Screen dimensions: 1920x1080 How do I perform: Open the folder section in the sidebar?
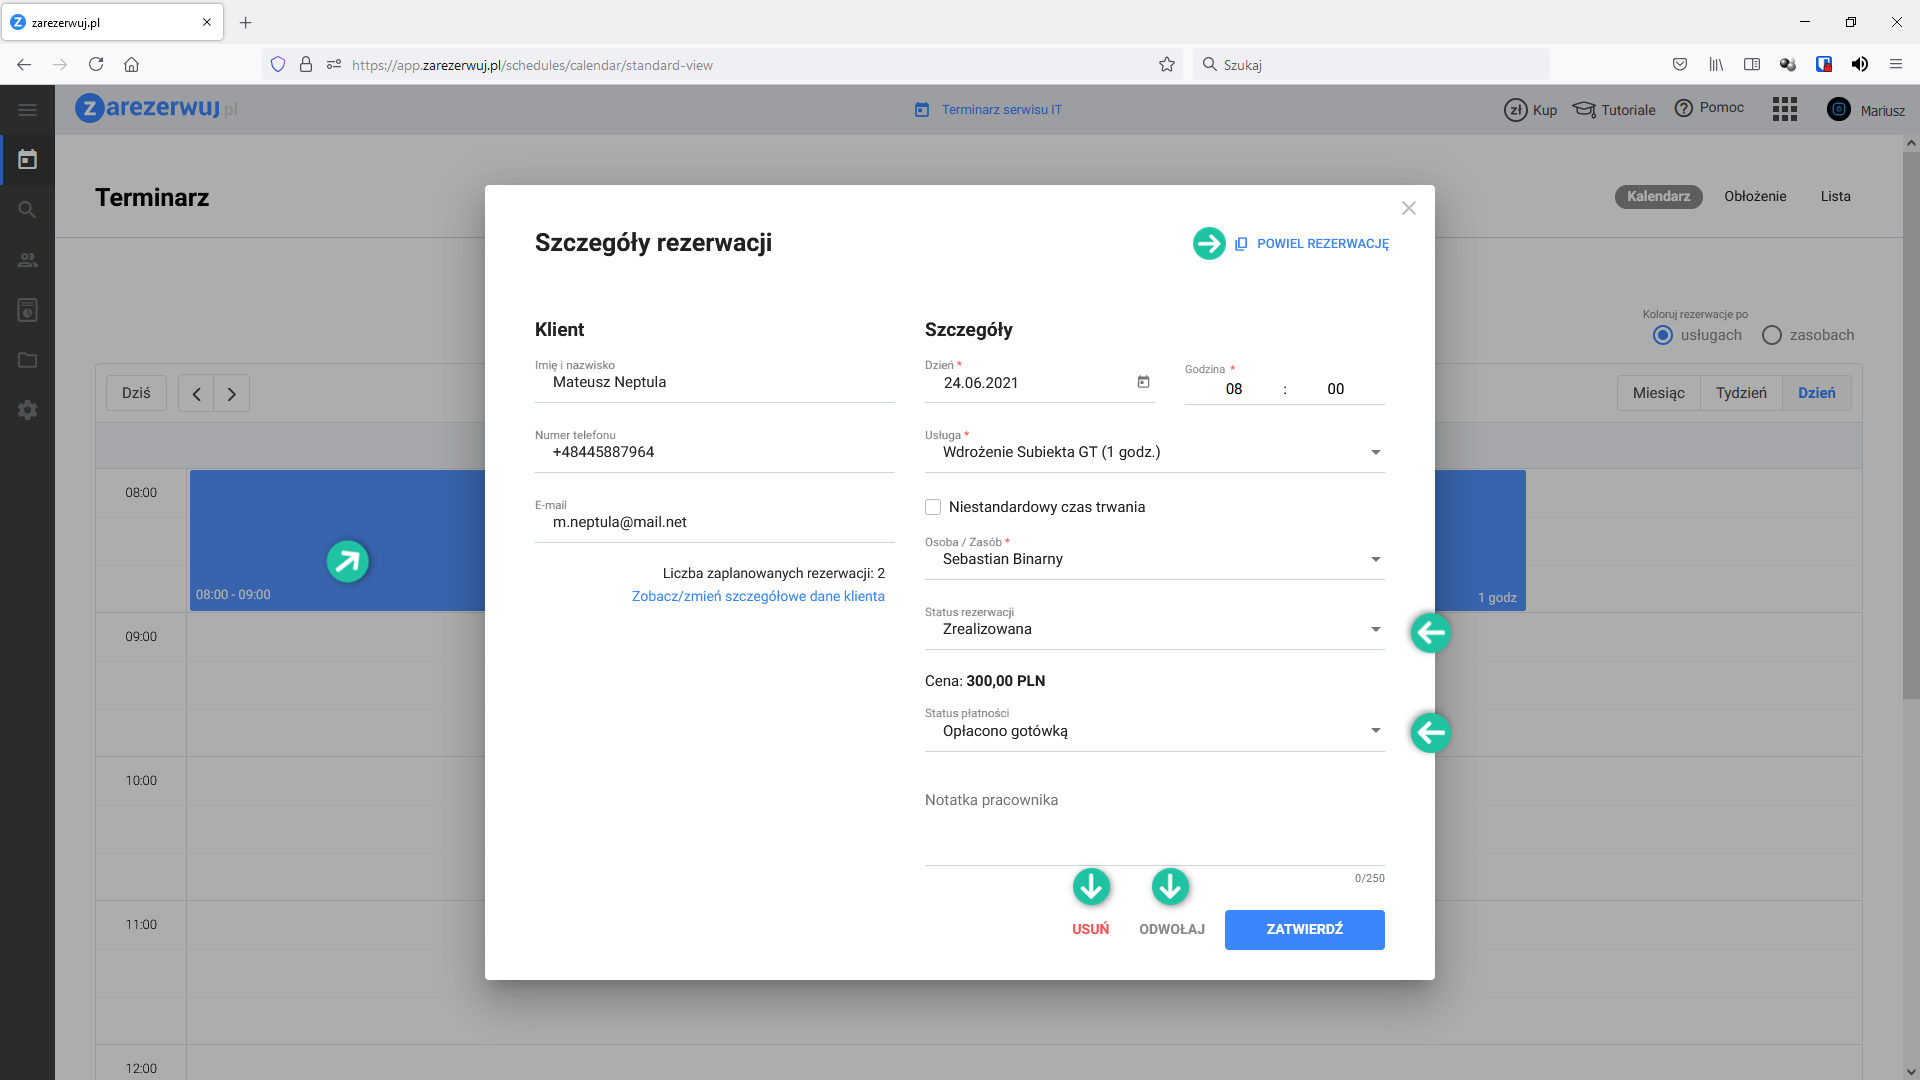27,360
